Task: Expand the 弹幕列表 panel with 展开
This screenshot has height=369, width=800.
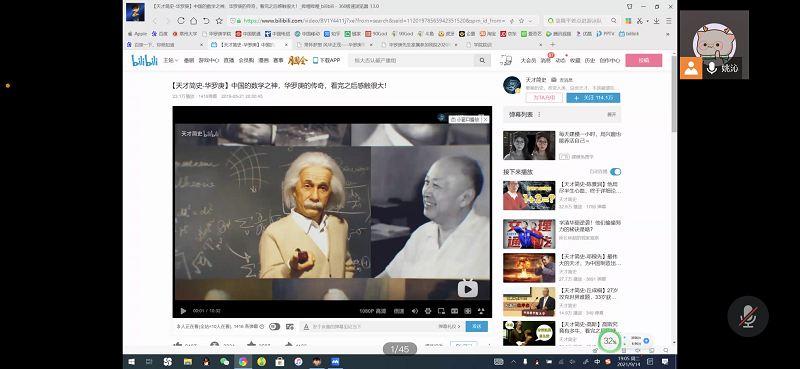Action: (611, 115)
